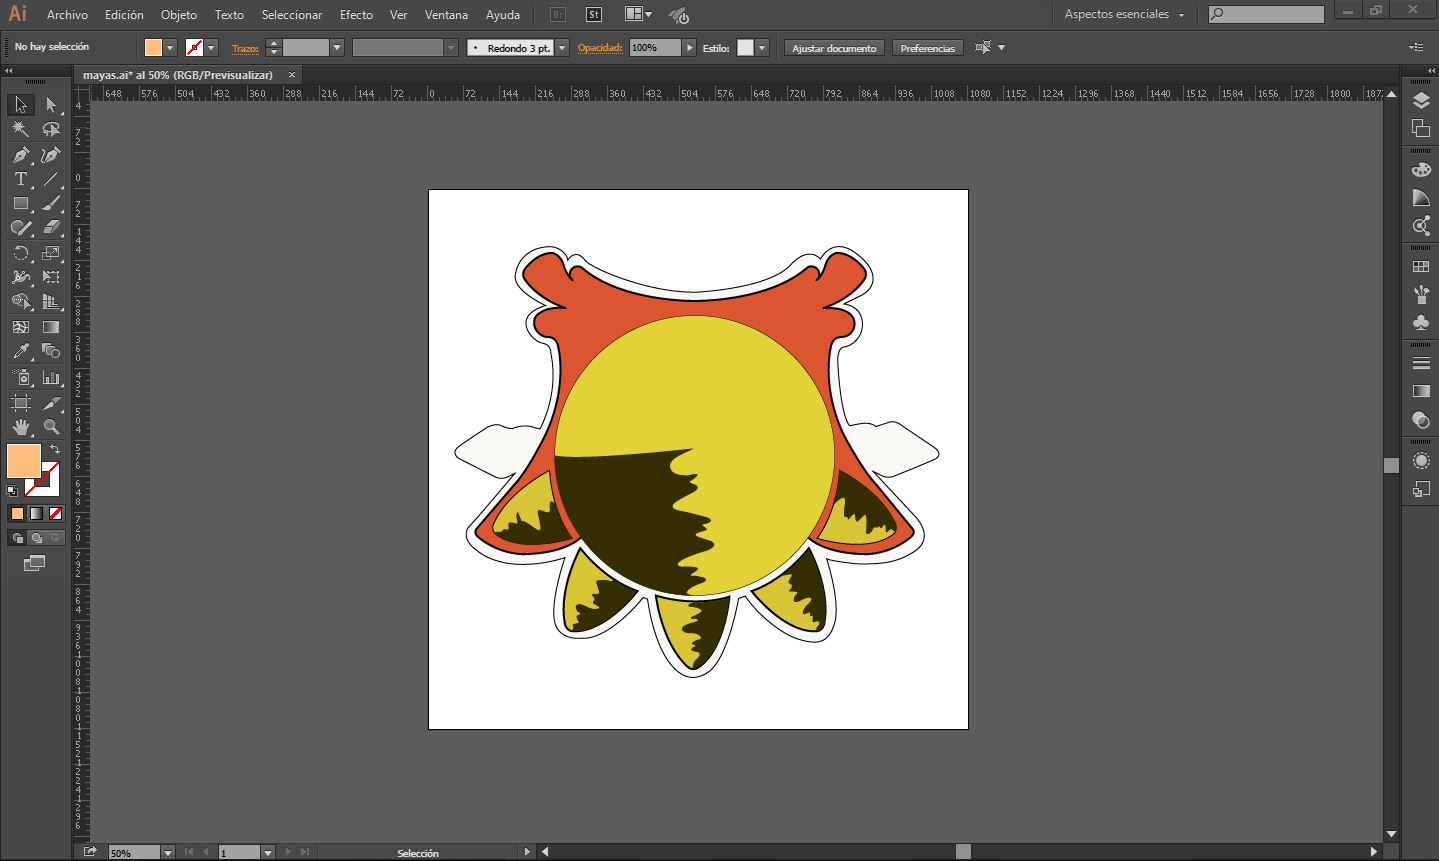Open the zoom level 50% dropdown
1439x861 pixels.
click(168, 853)
